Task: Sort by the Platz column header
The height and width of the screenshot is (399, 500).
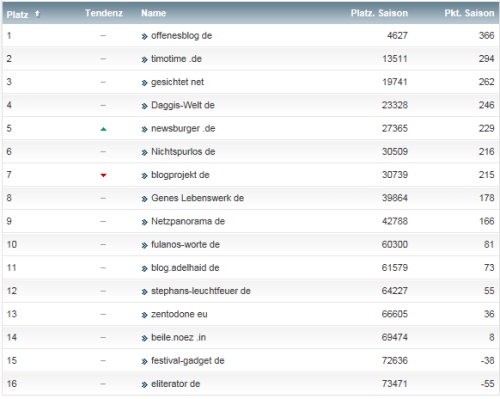Action: [x=17, y=14]
